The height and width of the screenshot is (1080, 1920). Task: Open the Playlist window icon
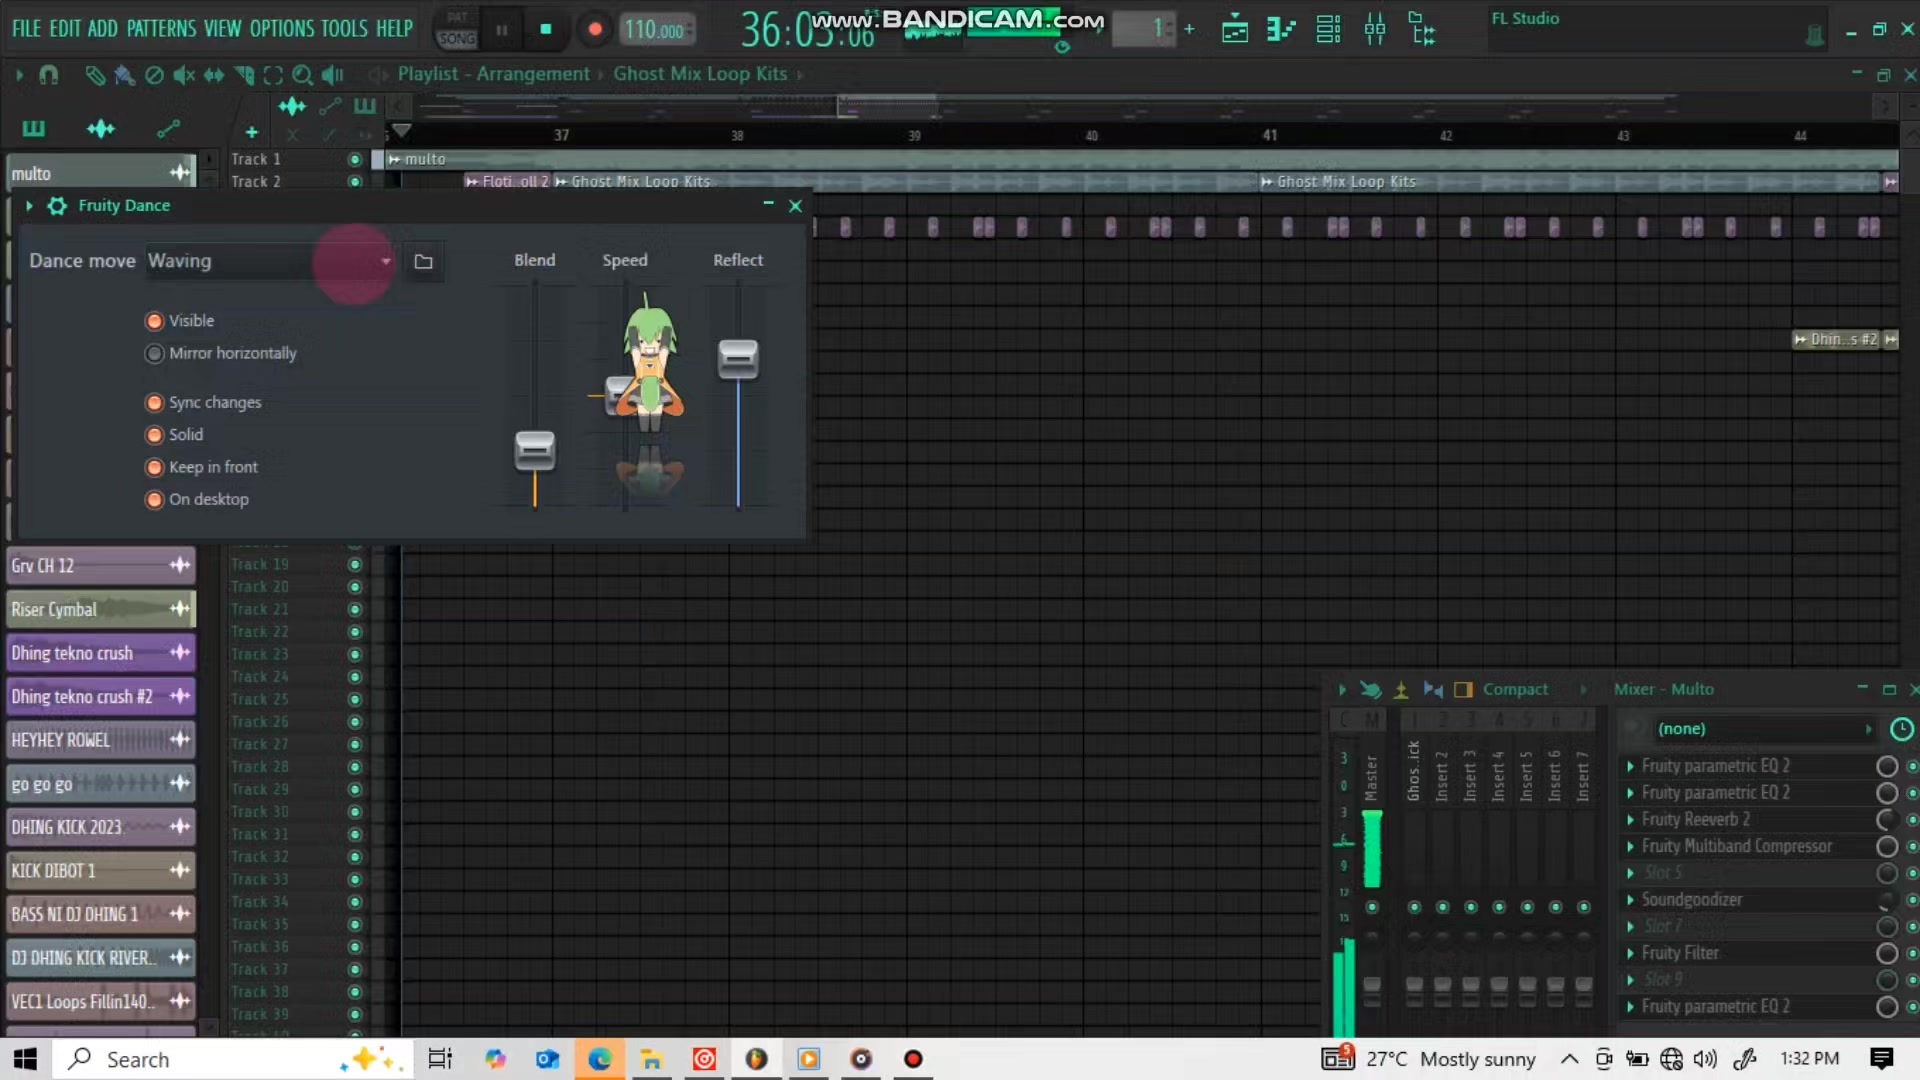[x=1235, y=29]
